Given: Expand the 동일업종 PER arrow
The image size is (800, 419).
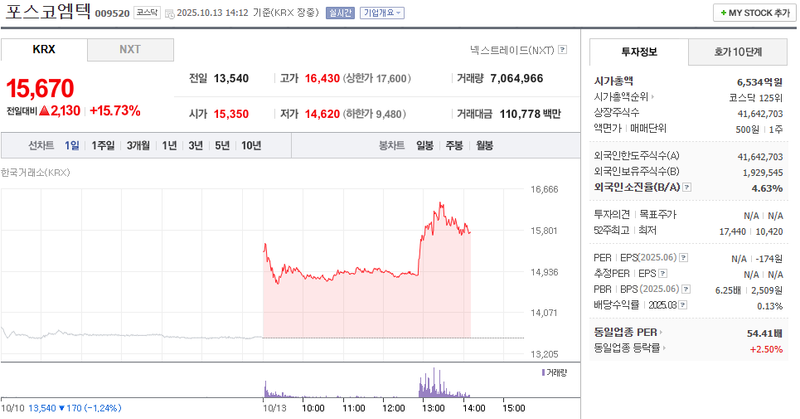Looking at the screenshot, I should tap(663, 331).
